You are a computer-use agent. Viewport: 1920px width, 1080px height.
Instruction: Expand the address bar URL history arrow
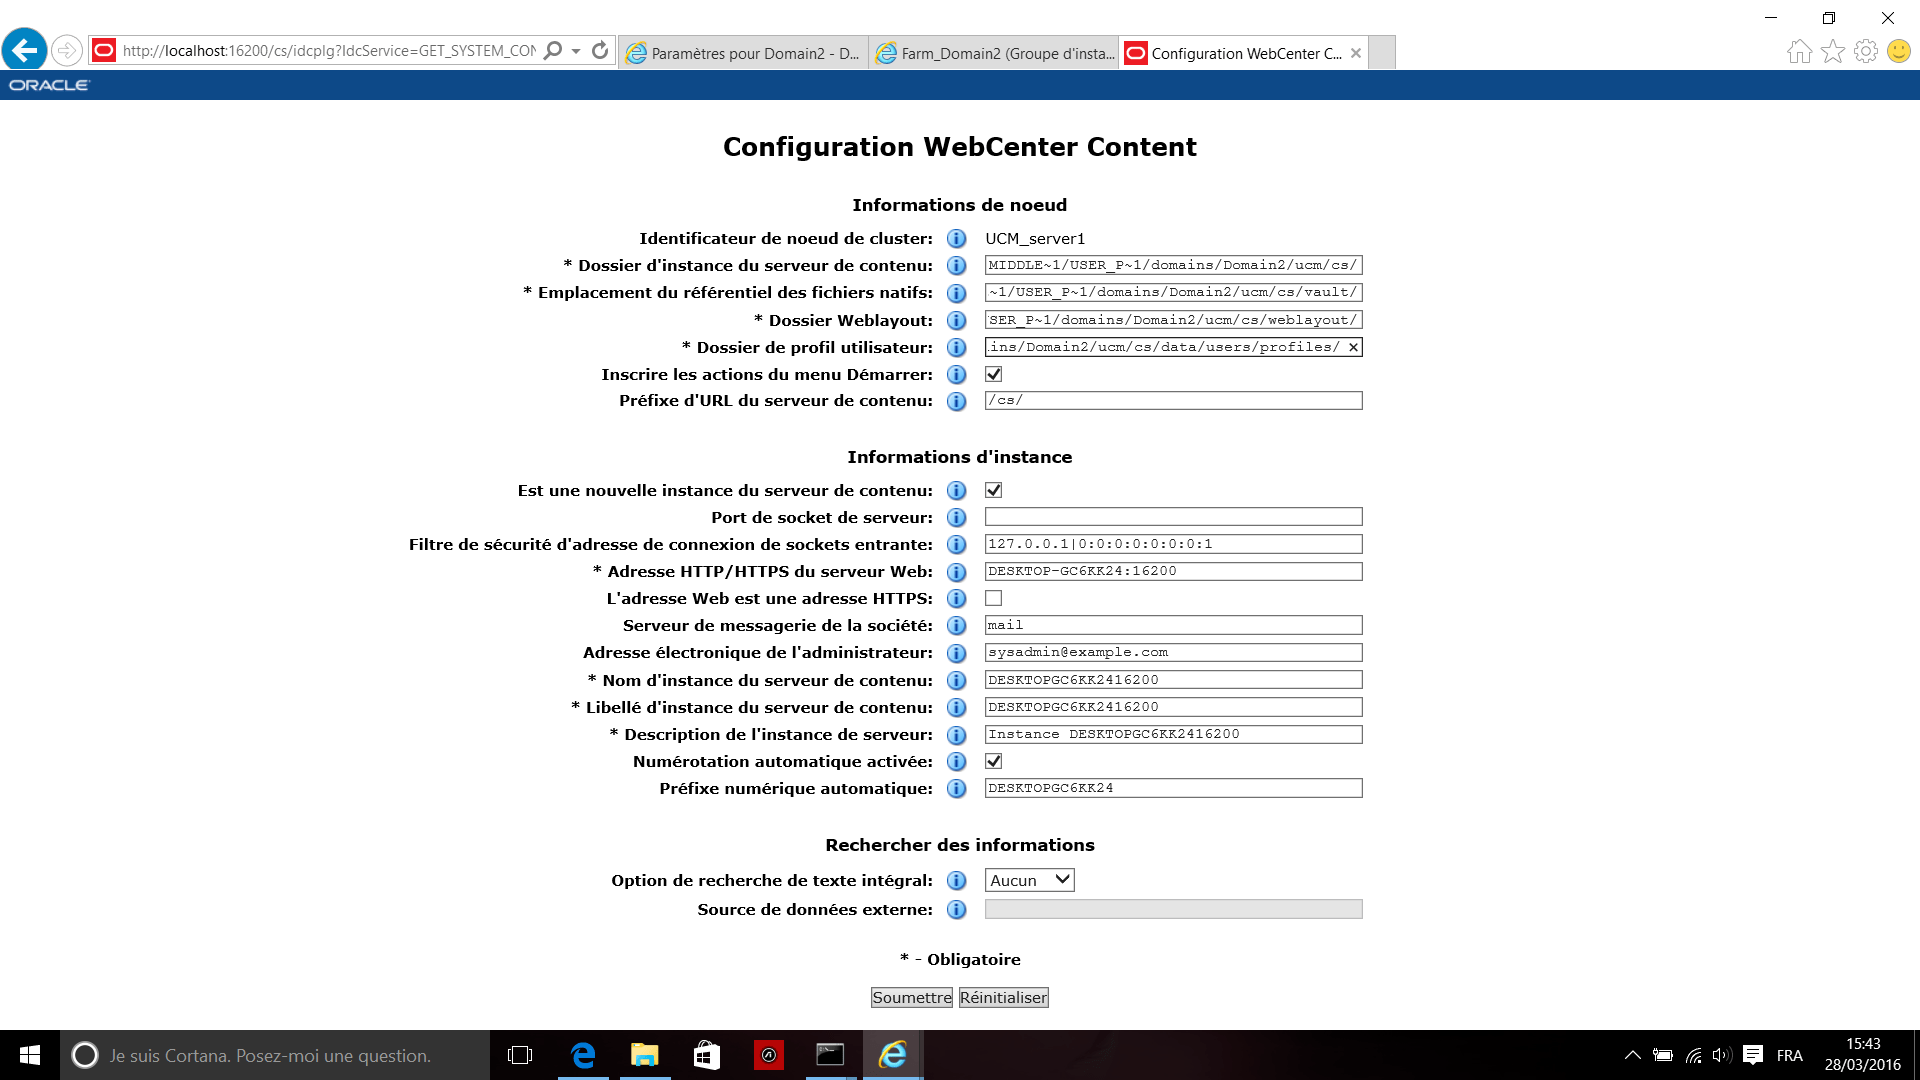coord(576,51)
